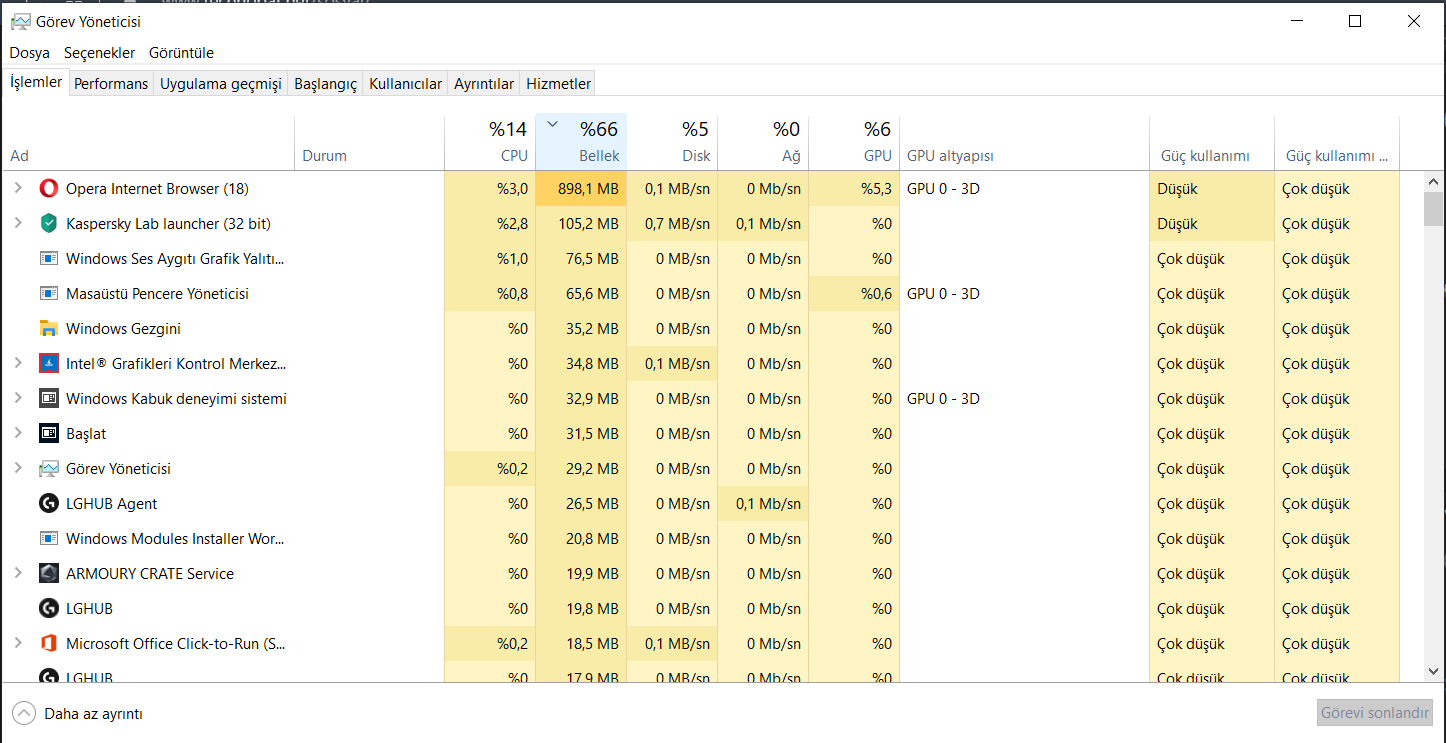
Task: Click the Microsoft Office Click-to-Run icon
Action: pos(49,644)
